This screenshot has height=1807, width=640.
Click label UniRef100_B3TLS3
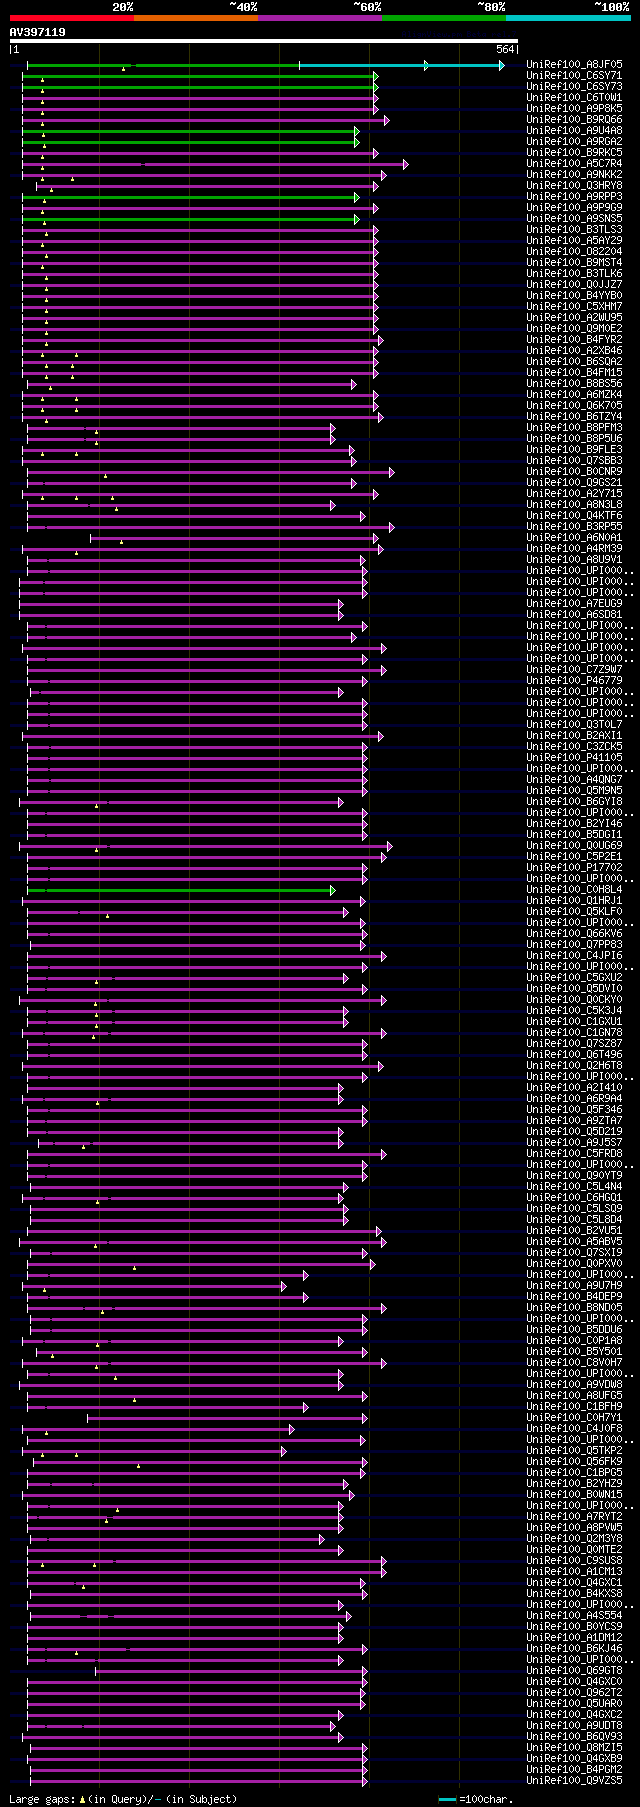(x=574, y=230)
